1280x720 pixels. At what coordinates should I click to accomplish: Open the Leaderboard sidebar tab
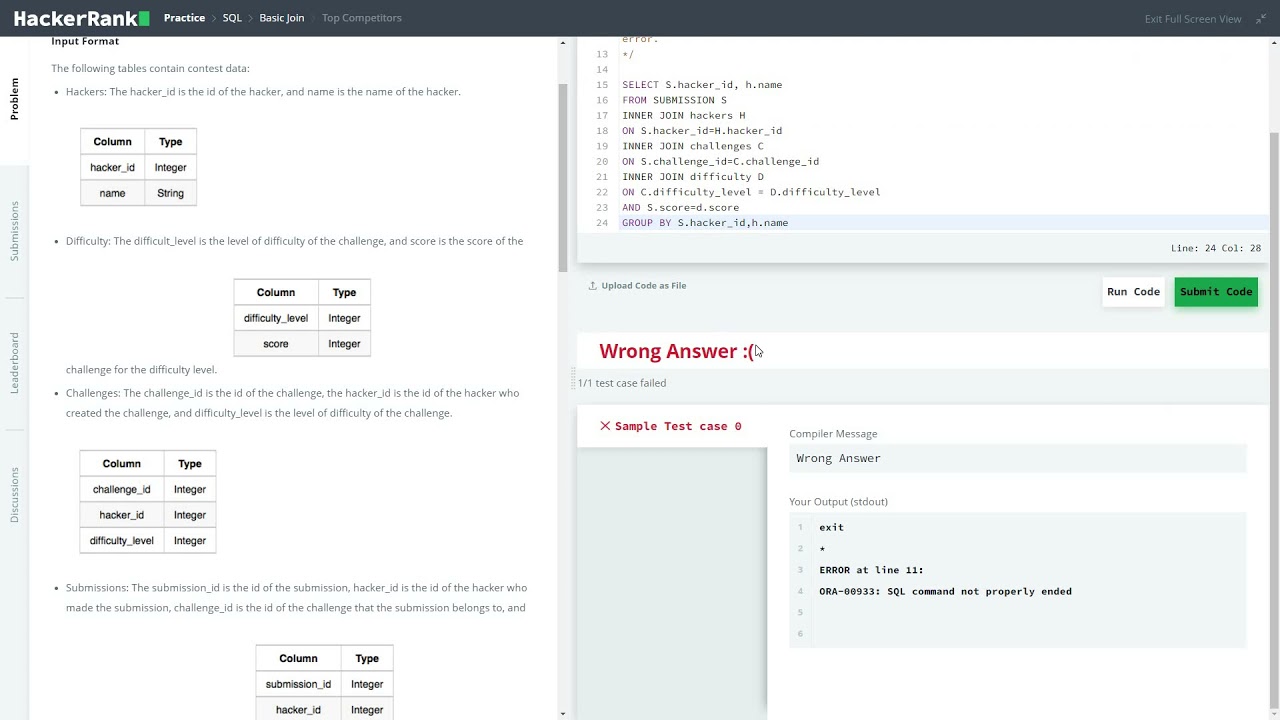tap(15, 363)
